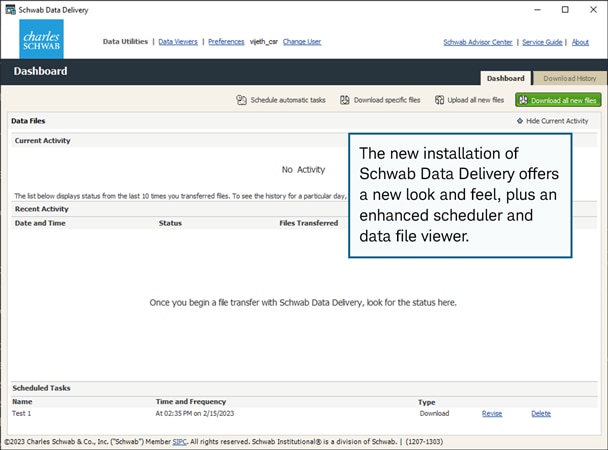Click the No Activity text
Screen dimensions: 608x450
point(303,170)
